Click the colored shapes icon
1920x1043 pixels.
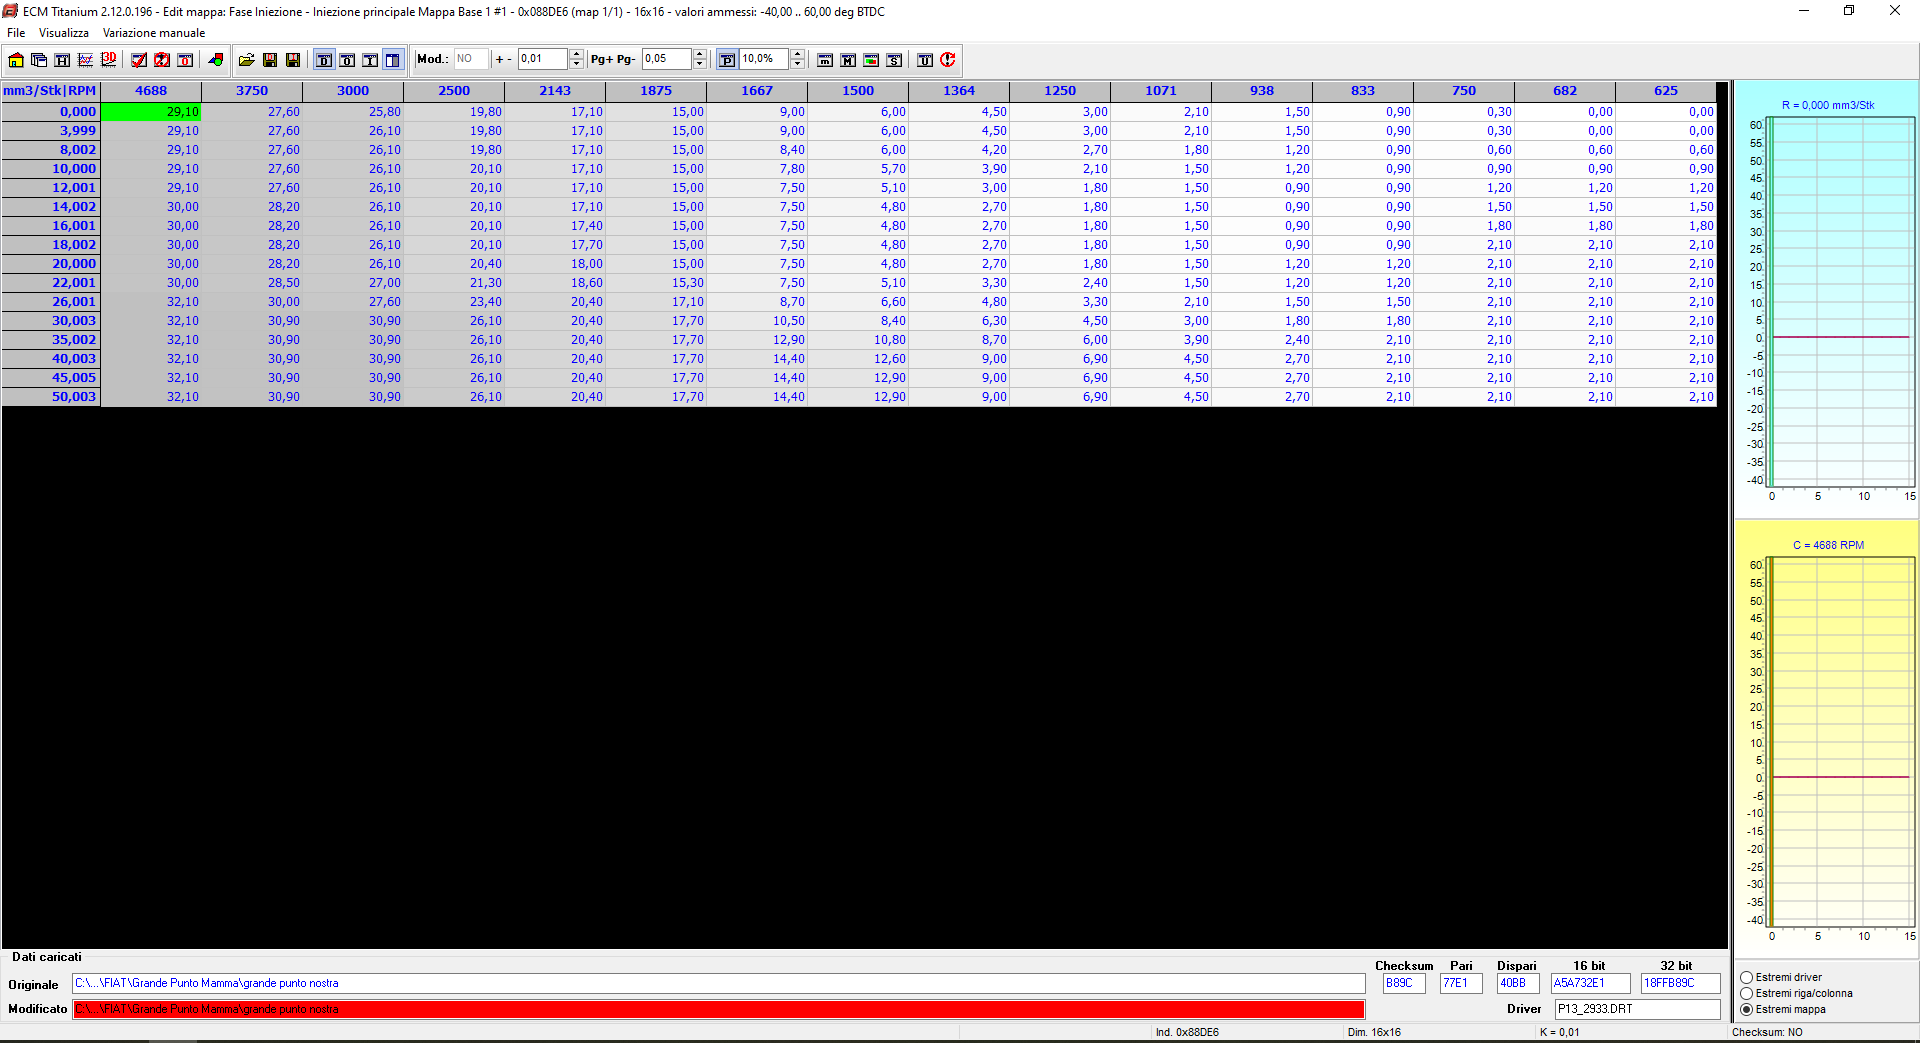(215, 60)
